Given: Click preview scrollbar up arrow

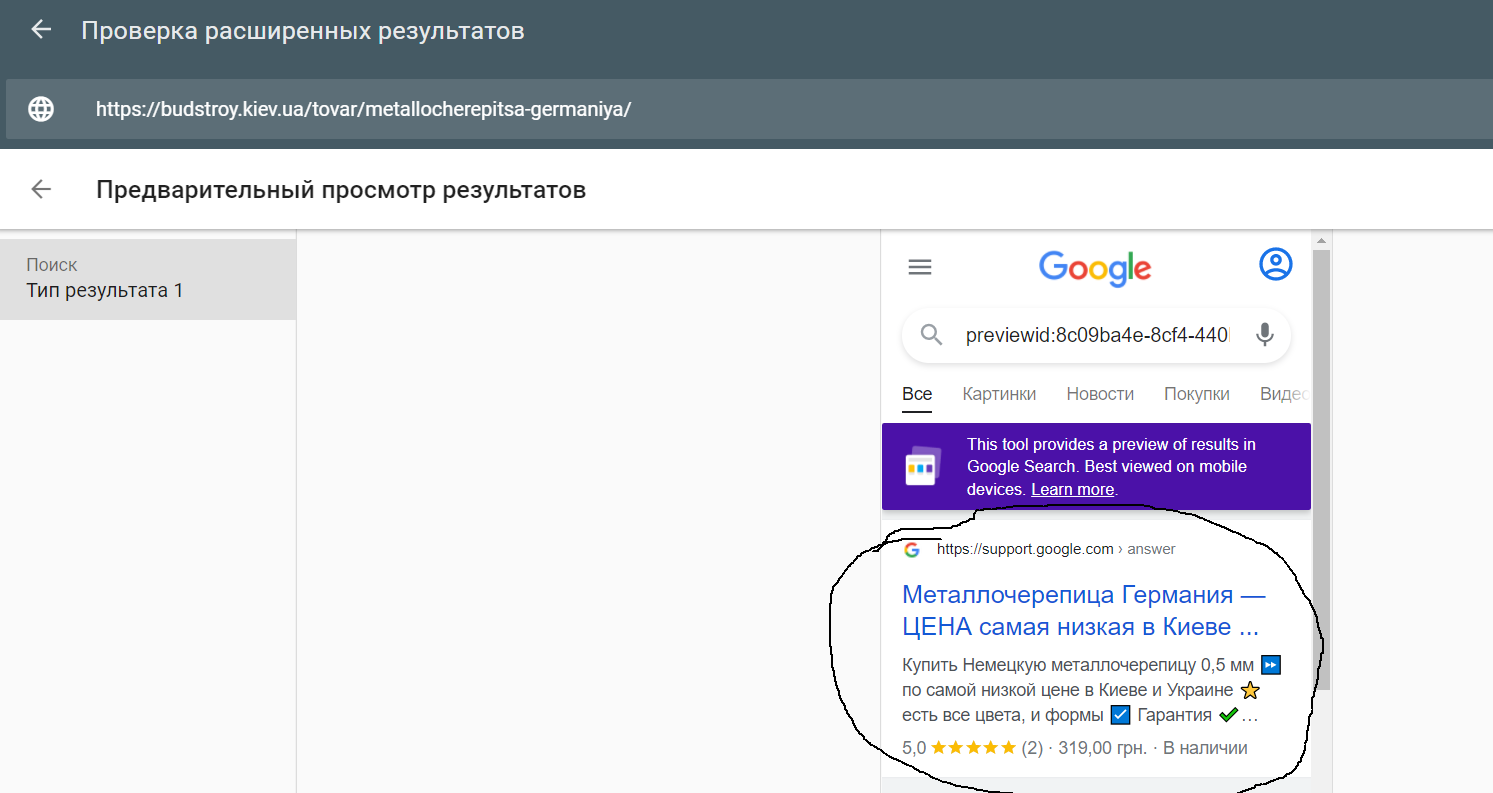Looking at the screenshot, I should [x=1321, y=241].
